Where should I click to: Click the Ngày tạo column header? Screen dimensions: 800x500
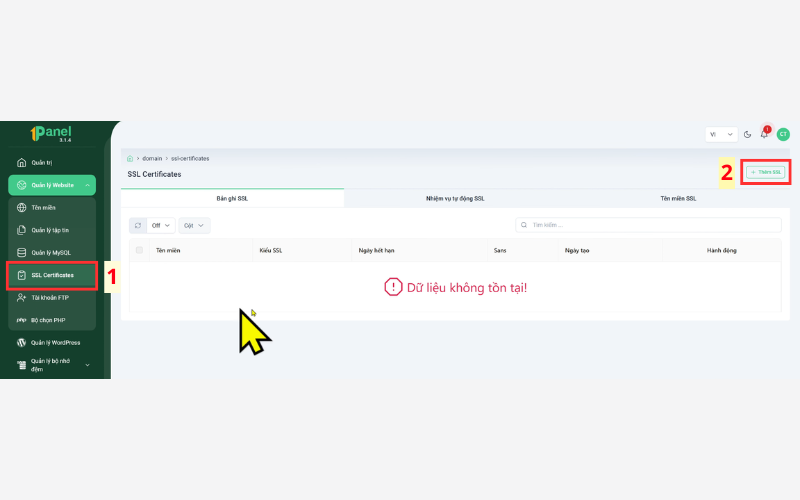[577, 251]
